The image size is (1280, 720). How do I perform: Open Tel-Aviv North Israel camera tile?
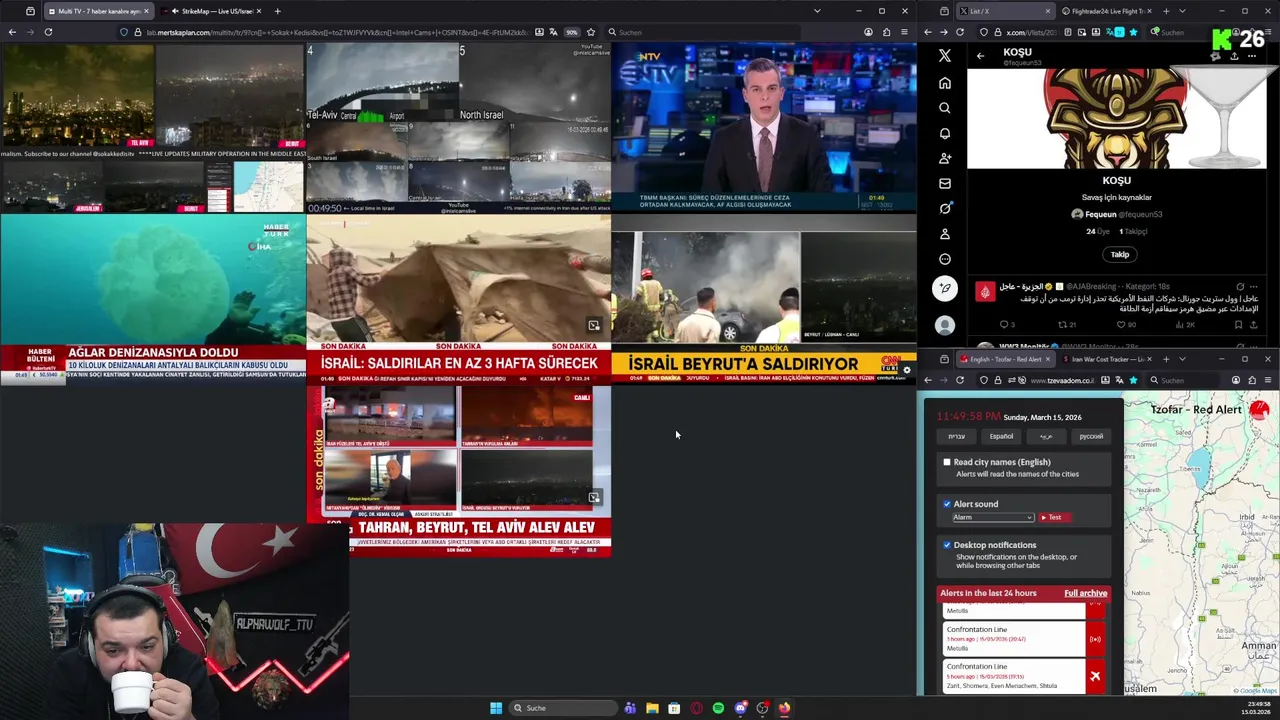pyautogui.click(x=458, y=127)
